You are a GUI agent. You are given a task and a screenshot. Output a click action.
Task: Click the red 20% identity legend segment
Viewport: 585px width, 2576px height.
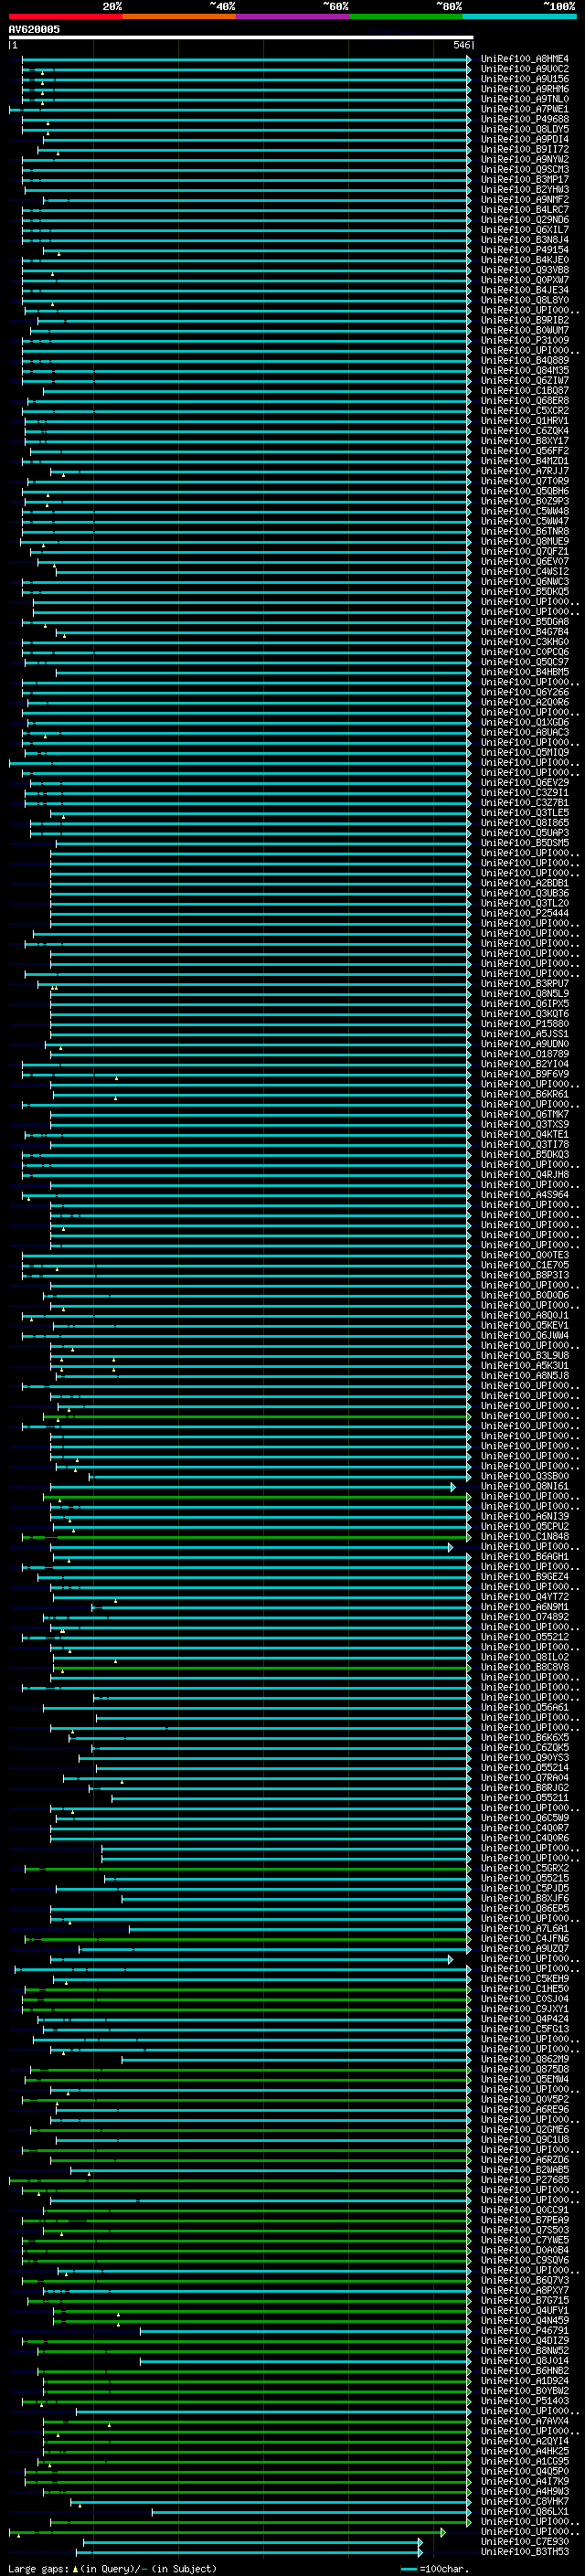66,16
